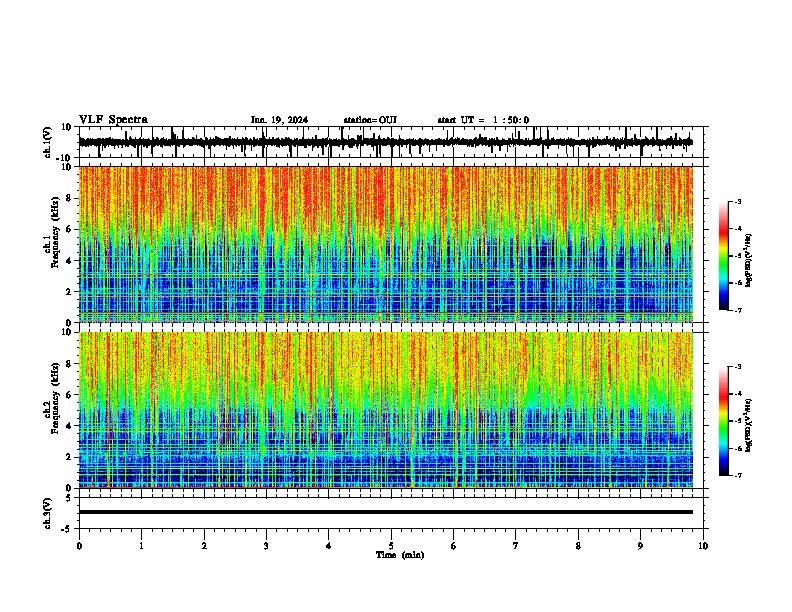Click time axis tick label "9"
Image resolution: width=792 pixels, height=612 pixels.
640,546
